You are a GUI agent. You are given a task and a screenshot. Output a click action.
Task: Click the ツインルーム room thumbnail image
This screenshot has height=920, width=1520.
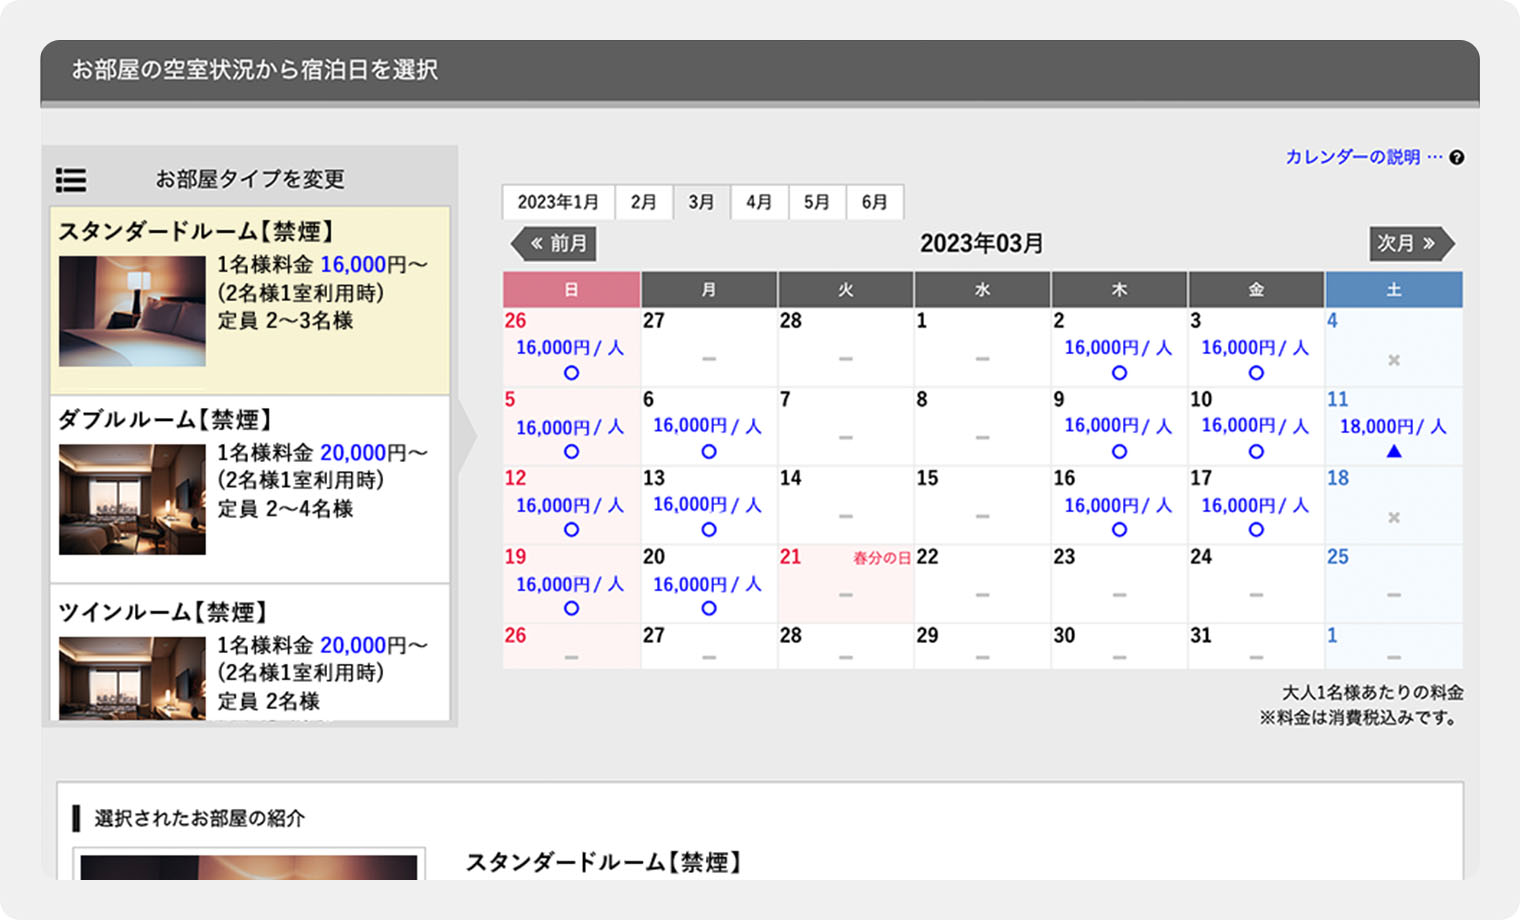click(132, 678)
